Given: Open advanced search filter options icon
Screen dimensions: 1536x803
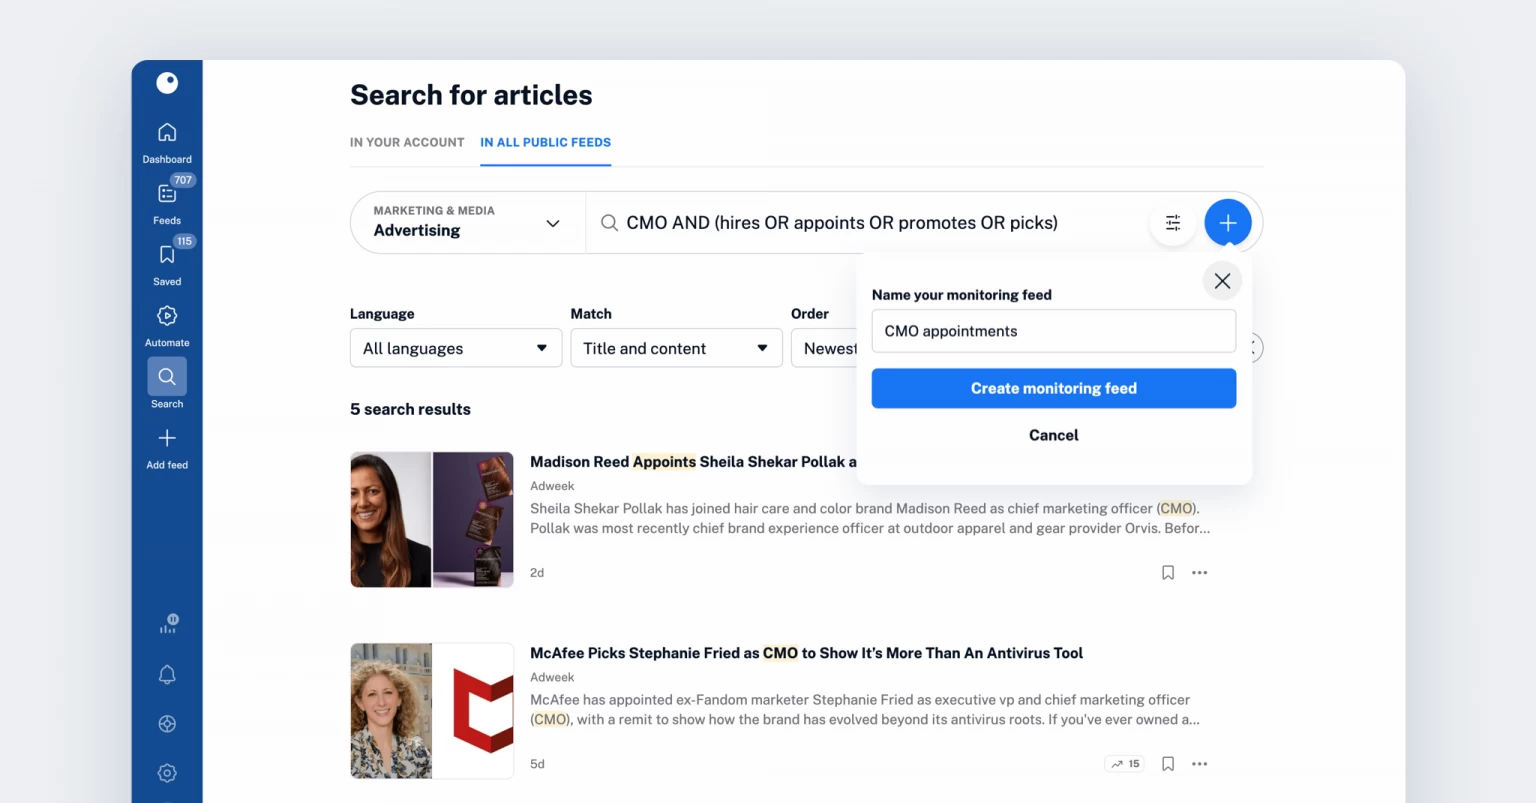Looking at the screenshot, I should pyautogui.click(x=1172, y=222).
